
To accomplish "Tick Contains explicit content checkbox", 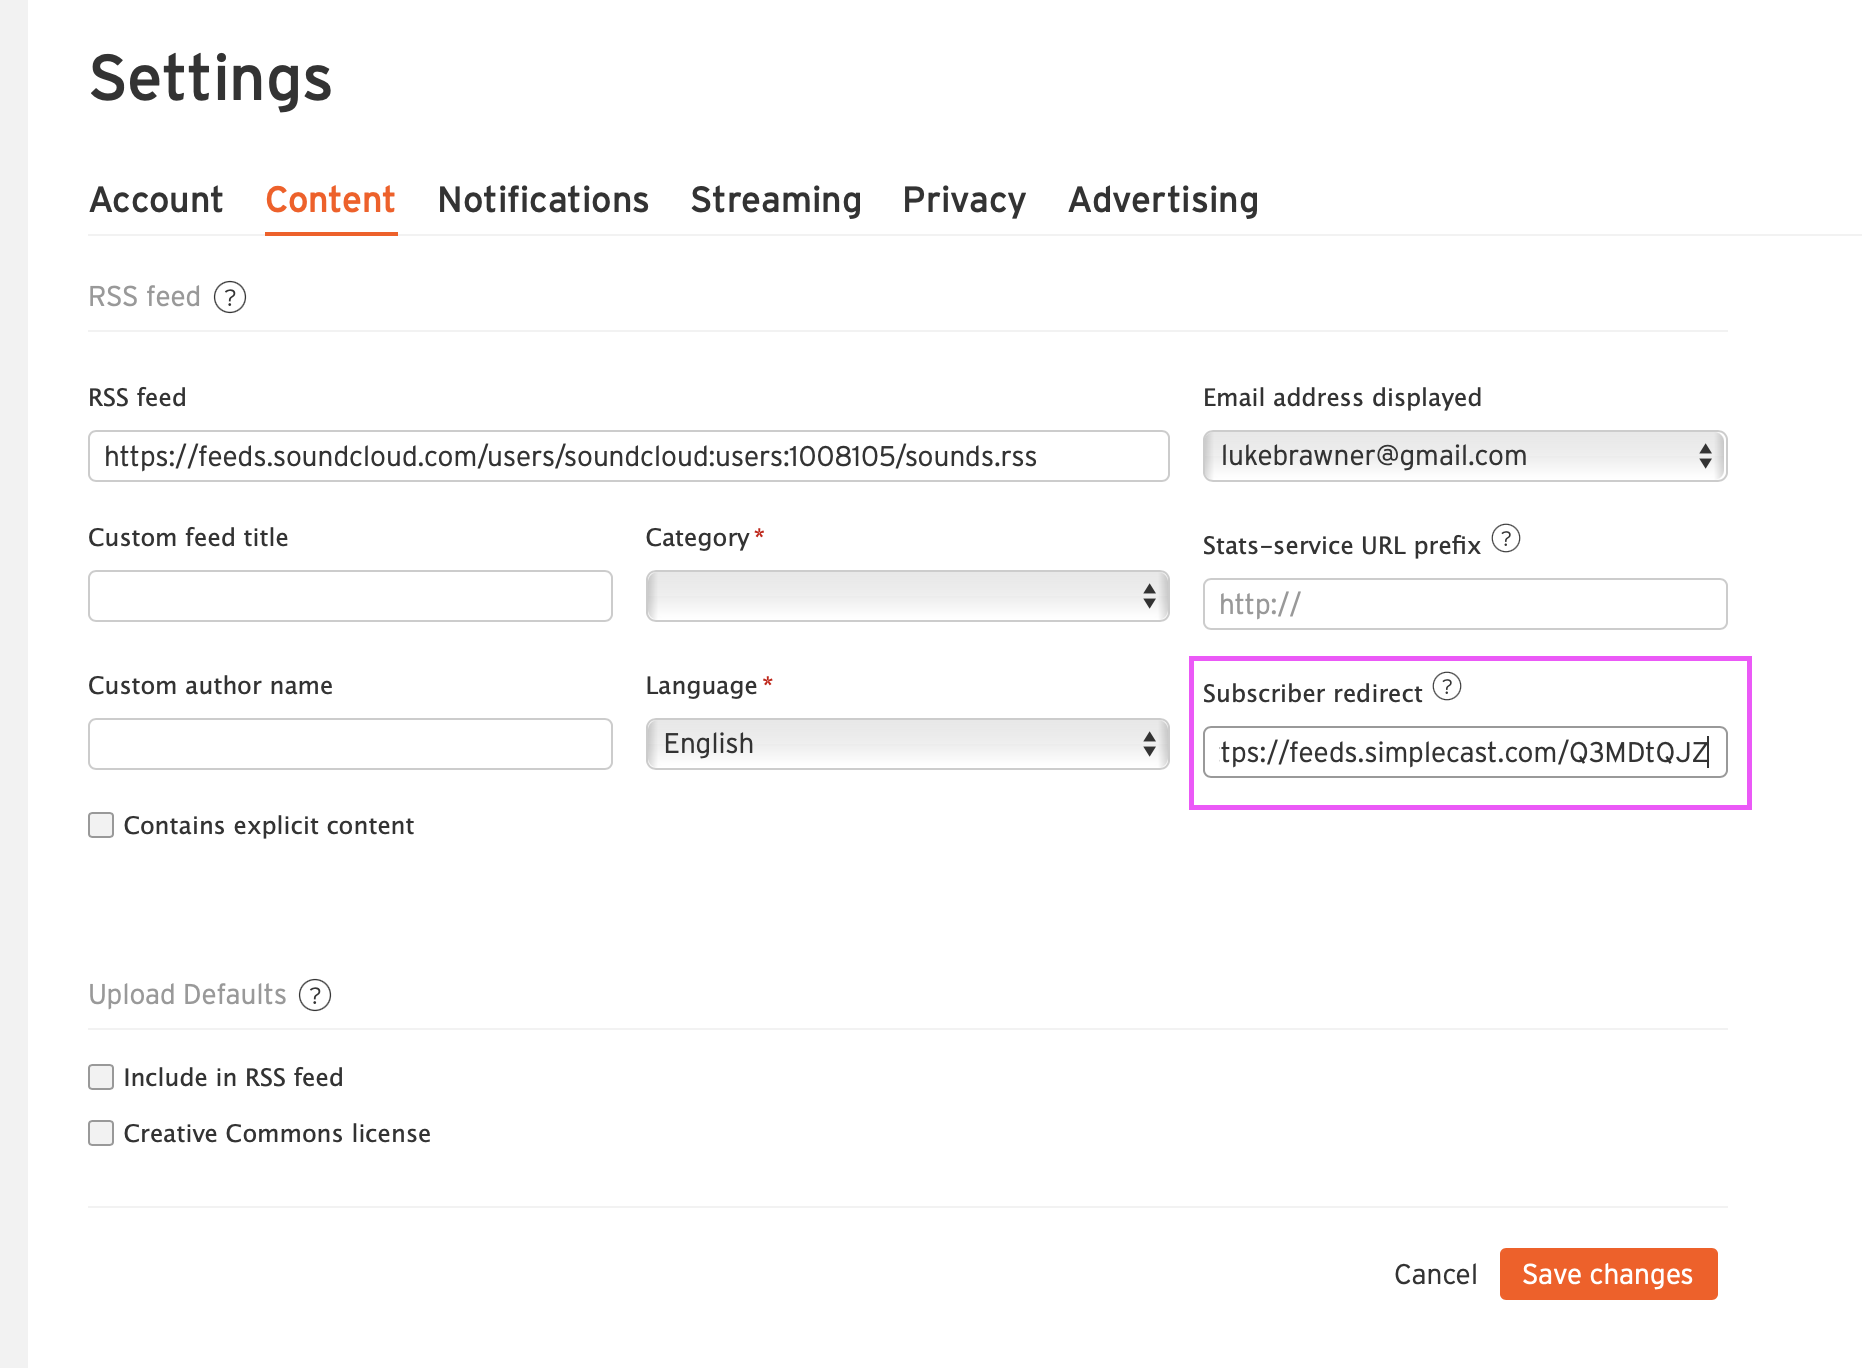I will point(101,825).
